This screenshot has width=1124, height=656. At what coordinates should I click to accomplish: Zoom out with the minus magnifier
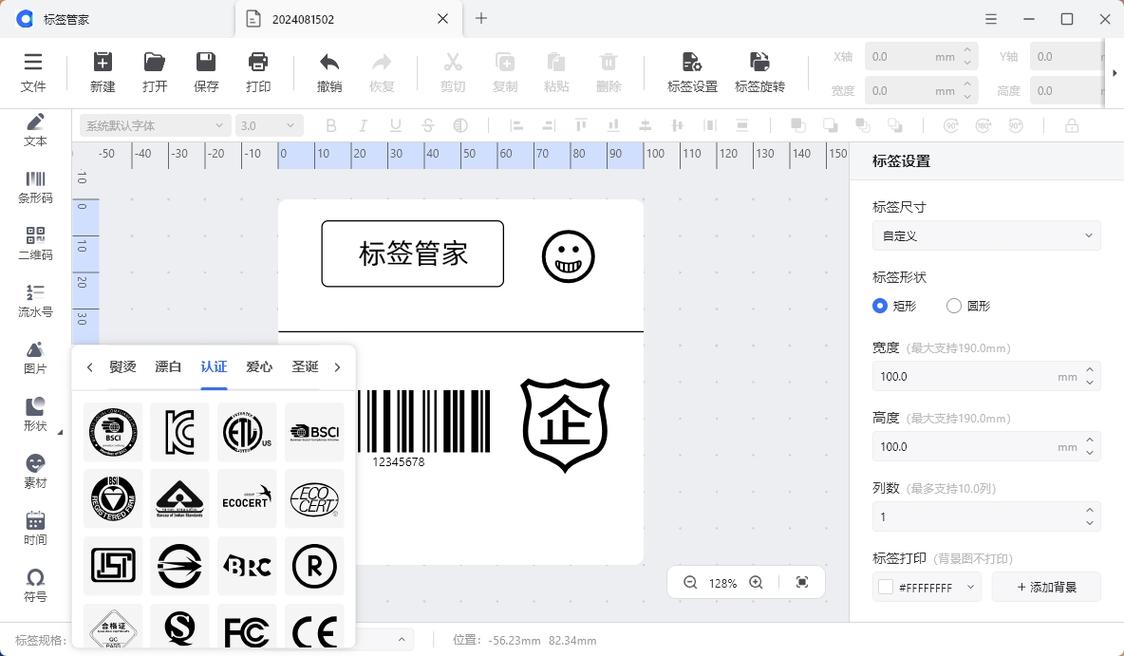690,583
